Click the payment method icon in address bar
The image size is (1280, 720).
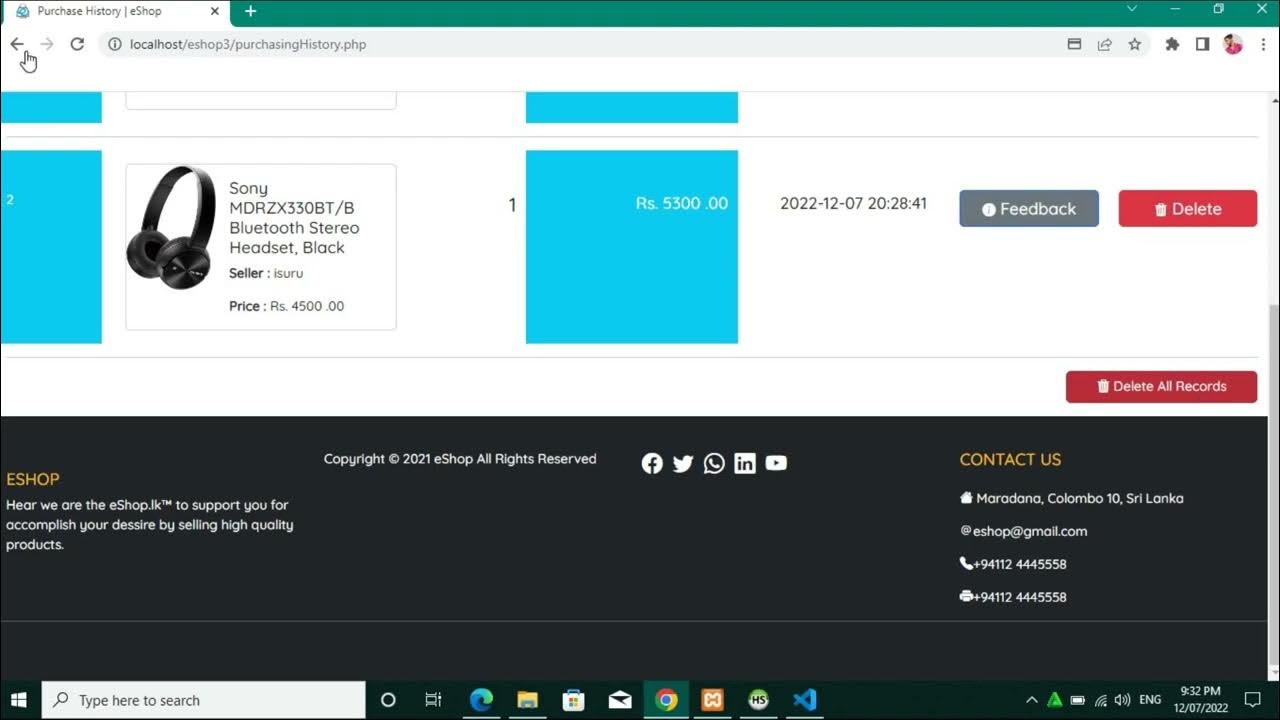pos(1074,44)
